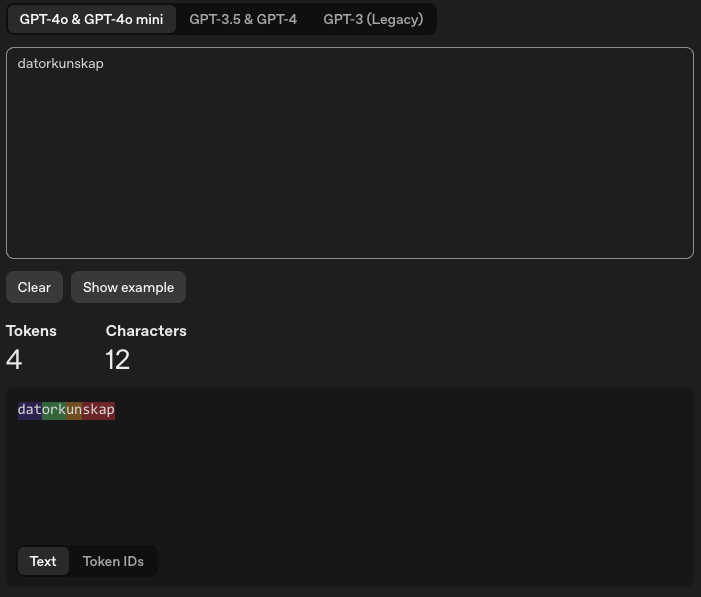Focus the text input box's empty area
Image resolution: width=701 pixels, height=597 pixels.
point(350,170)
